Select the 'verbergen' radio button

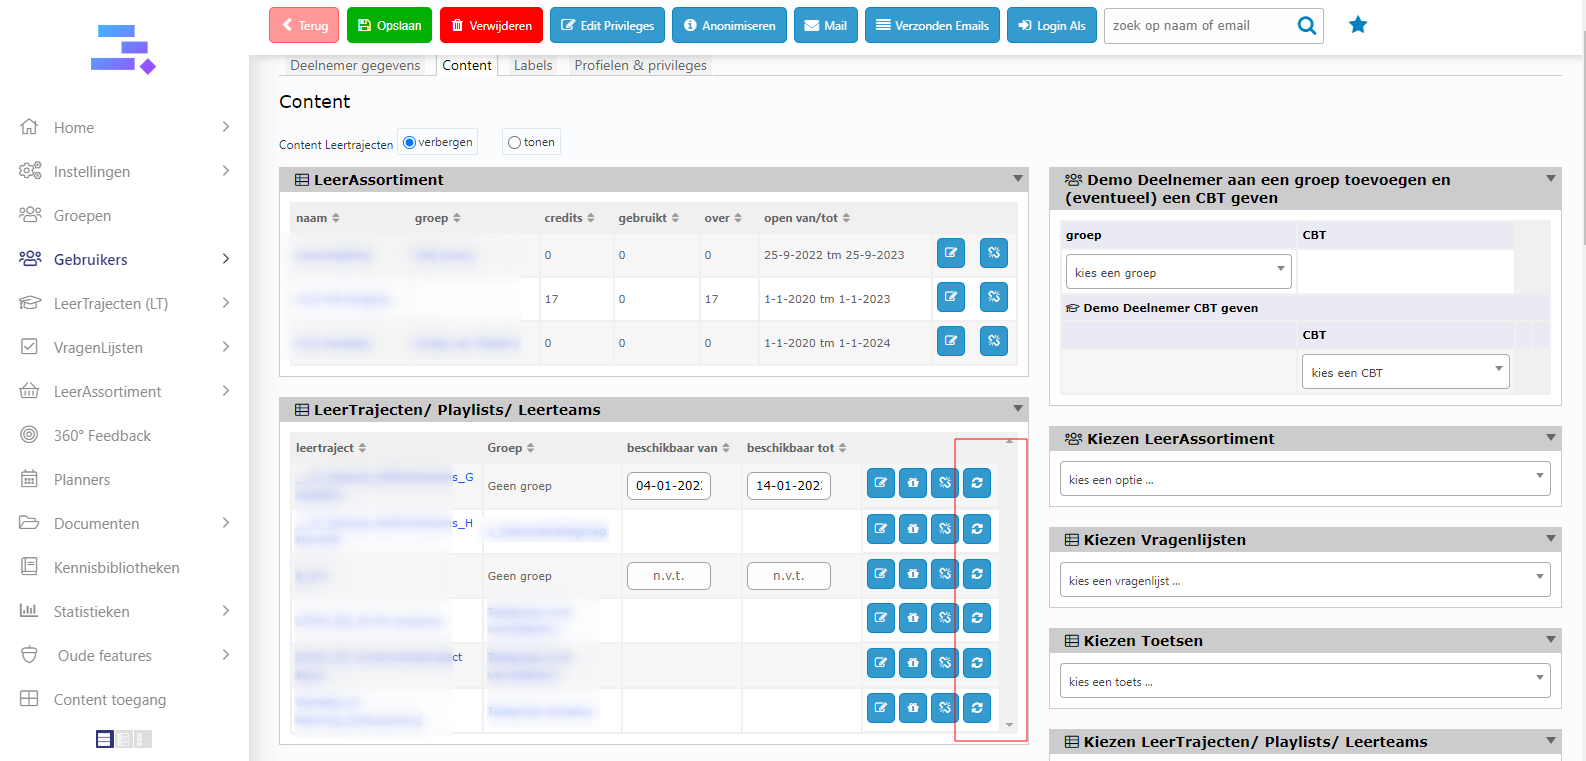[410, 142]
